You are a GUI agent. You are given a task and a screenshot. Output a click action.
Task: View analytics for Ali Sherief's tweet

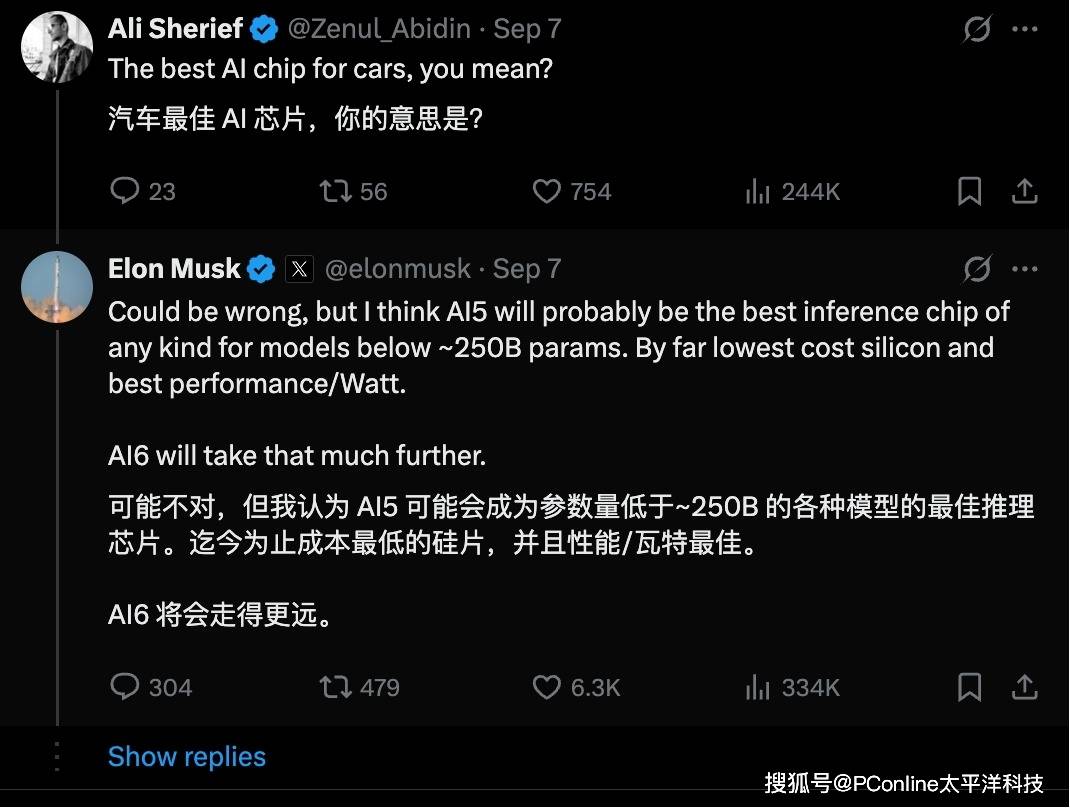(x=758, y=191)
